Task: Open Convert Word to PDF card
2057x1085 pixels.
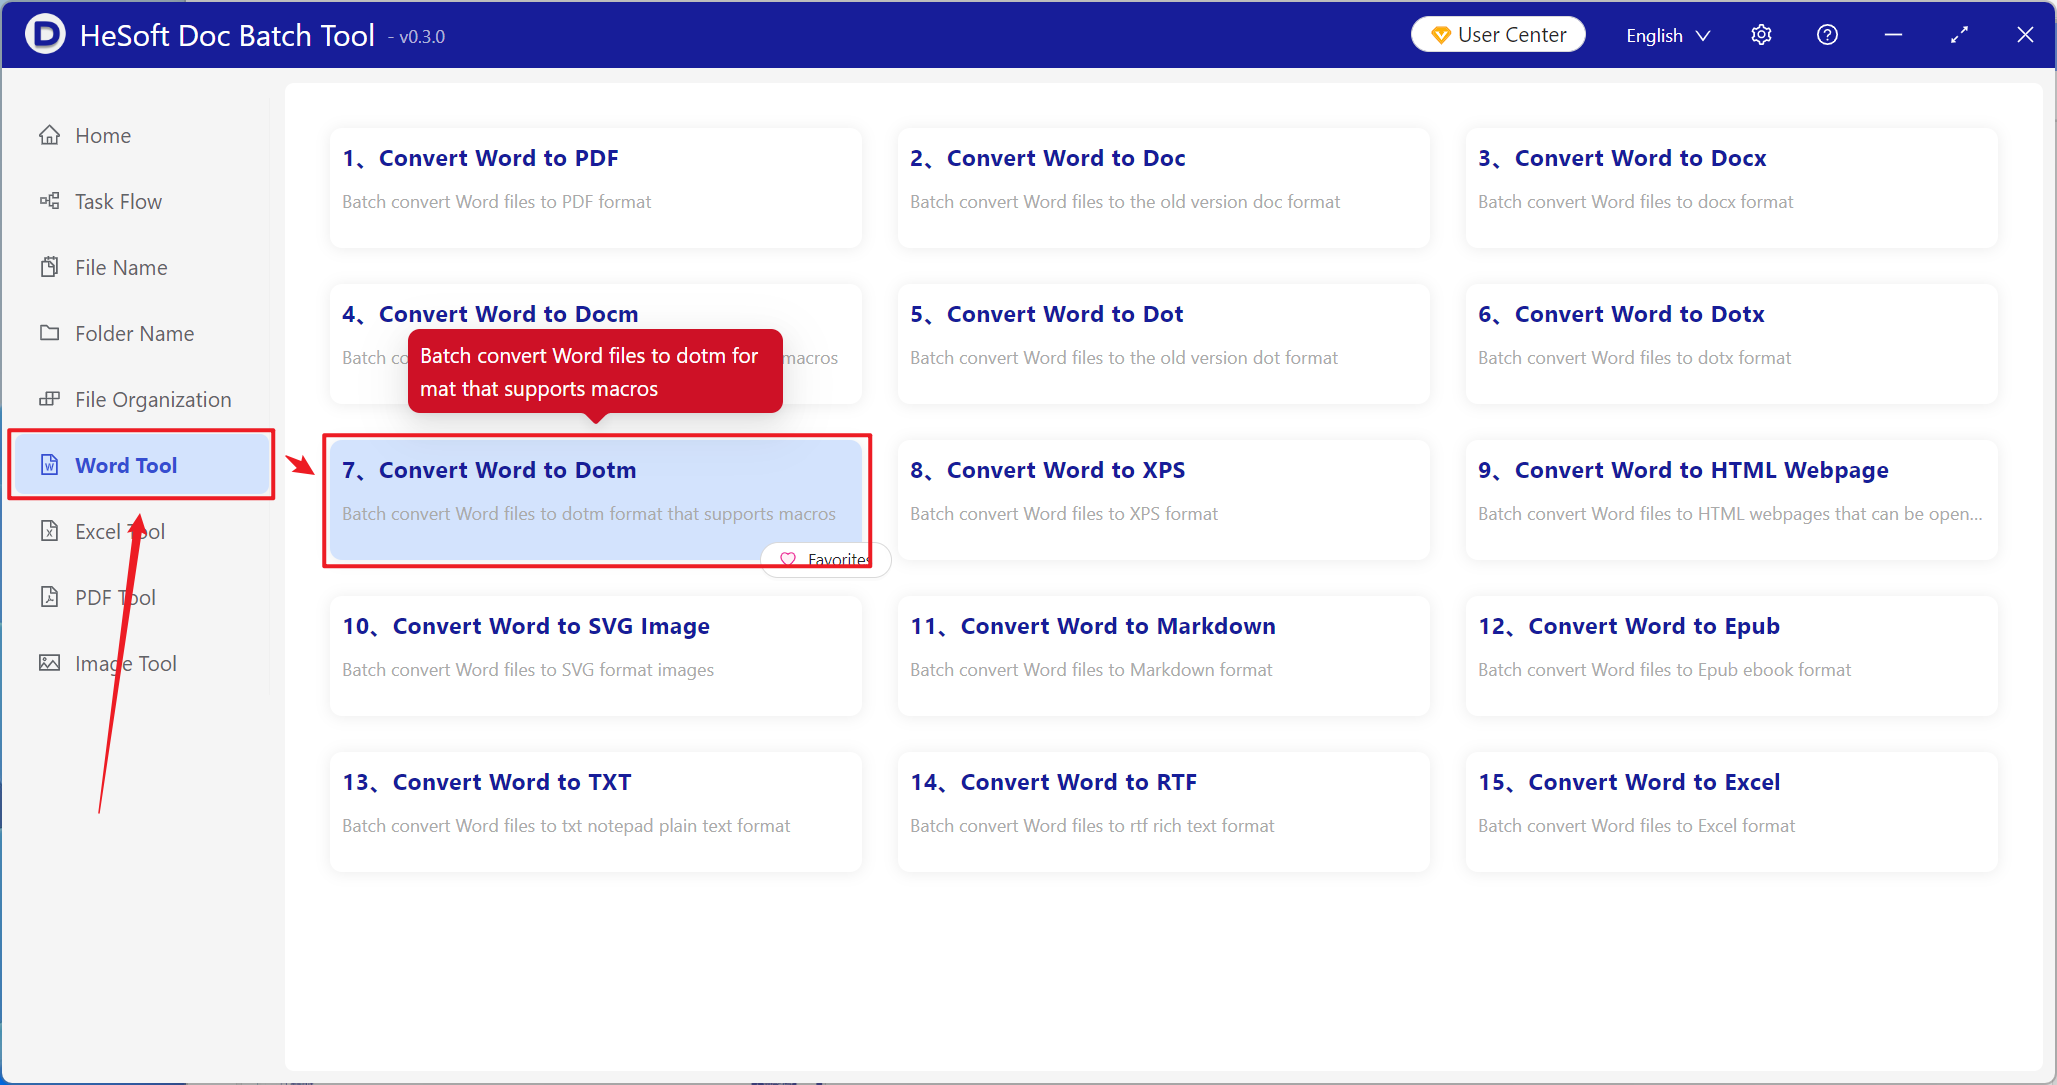Action: (596, 187)
